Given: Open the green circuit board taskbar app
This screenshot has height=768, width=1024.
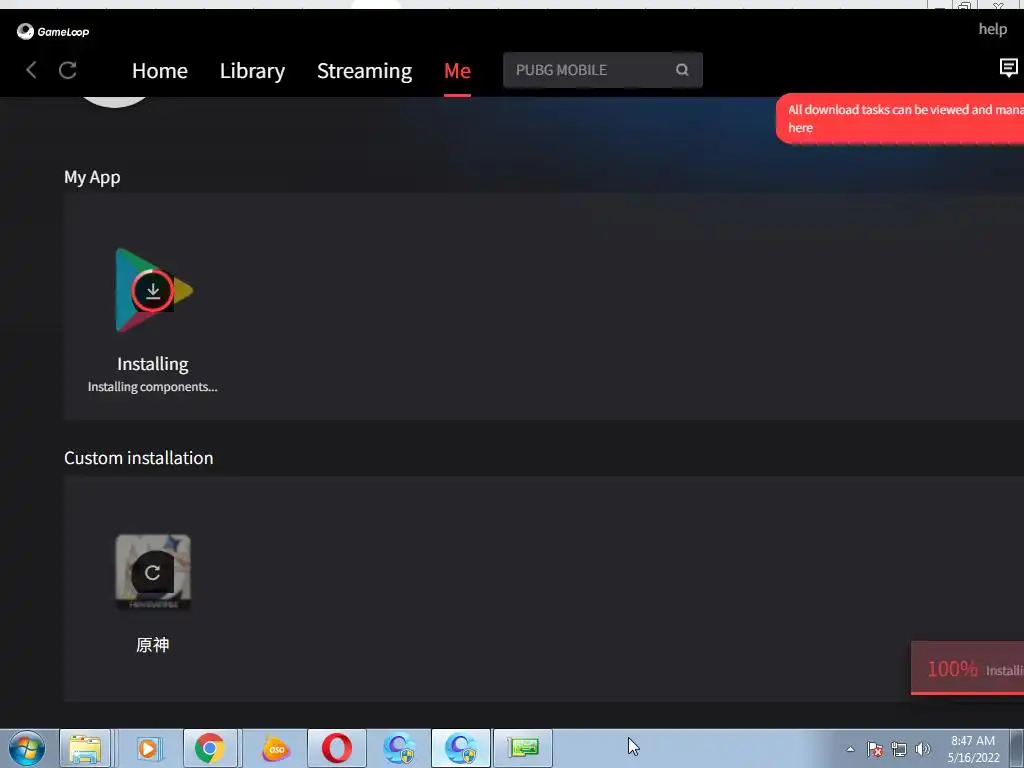Looking at the screenshot, I should click(x=523, y=748).
